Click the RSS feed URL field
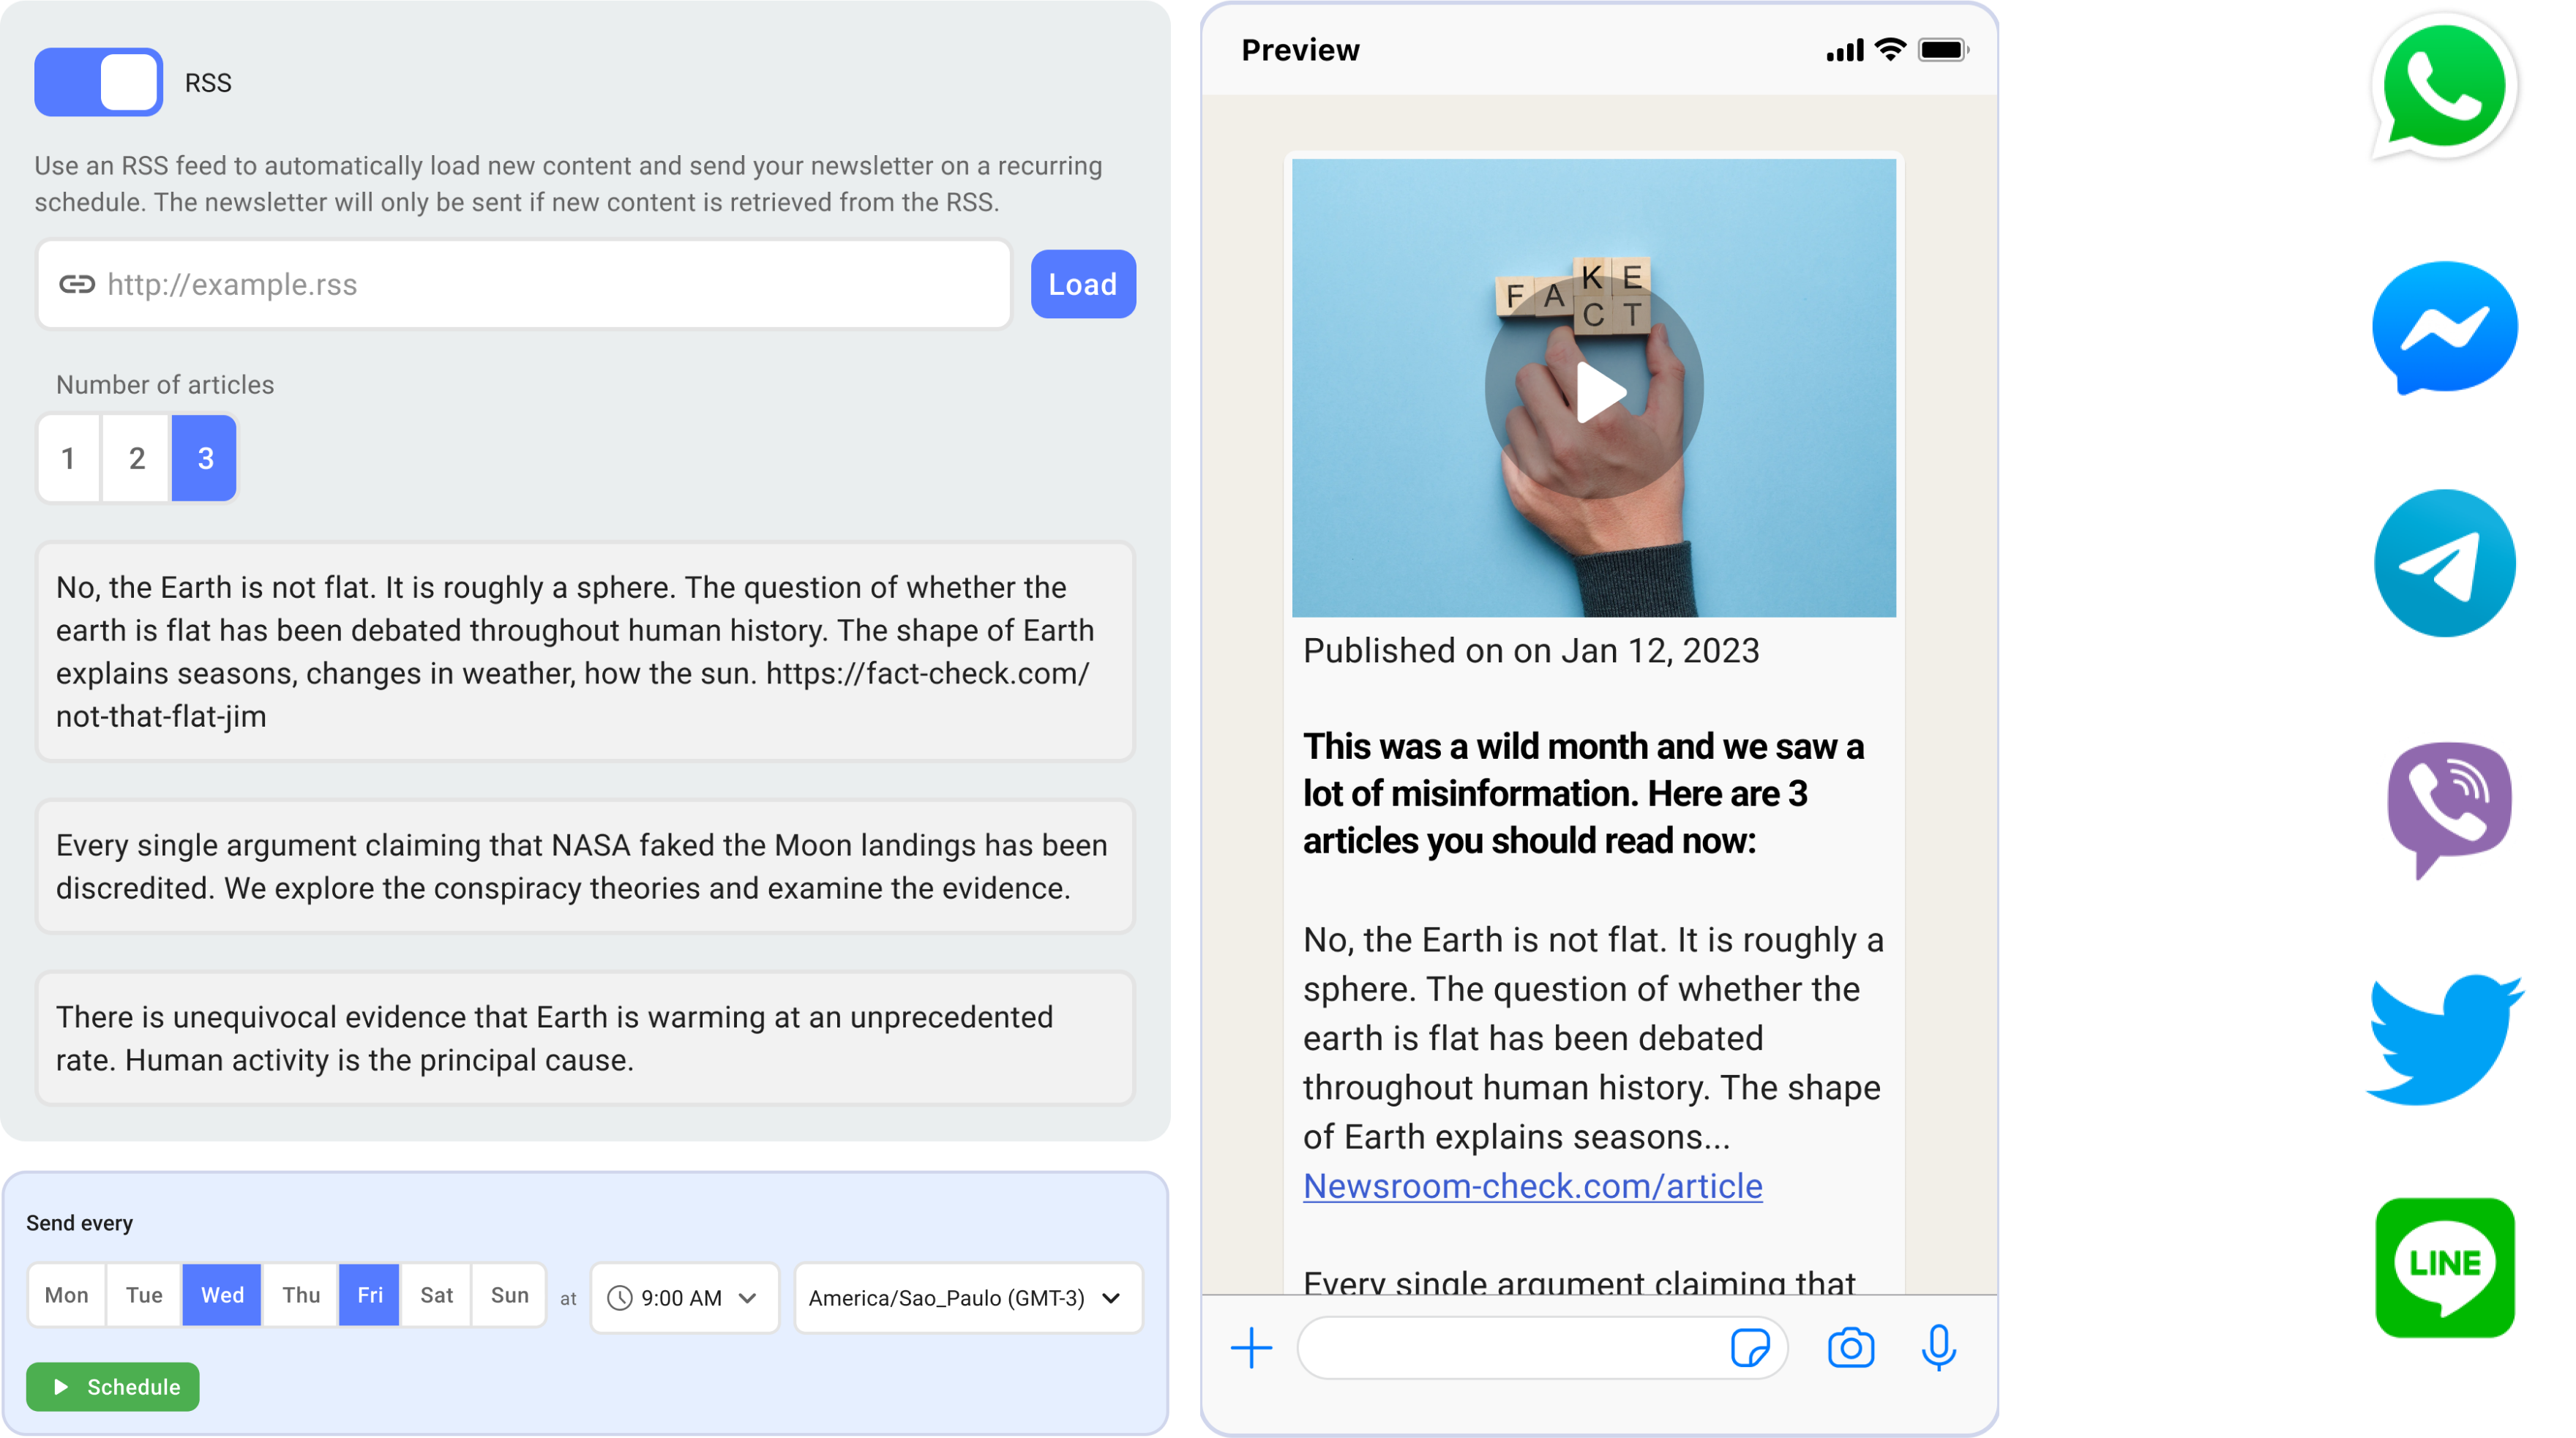Viewport: 2576px width, 1438px height. pos(524,284)
